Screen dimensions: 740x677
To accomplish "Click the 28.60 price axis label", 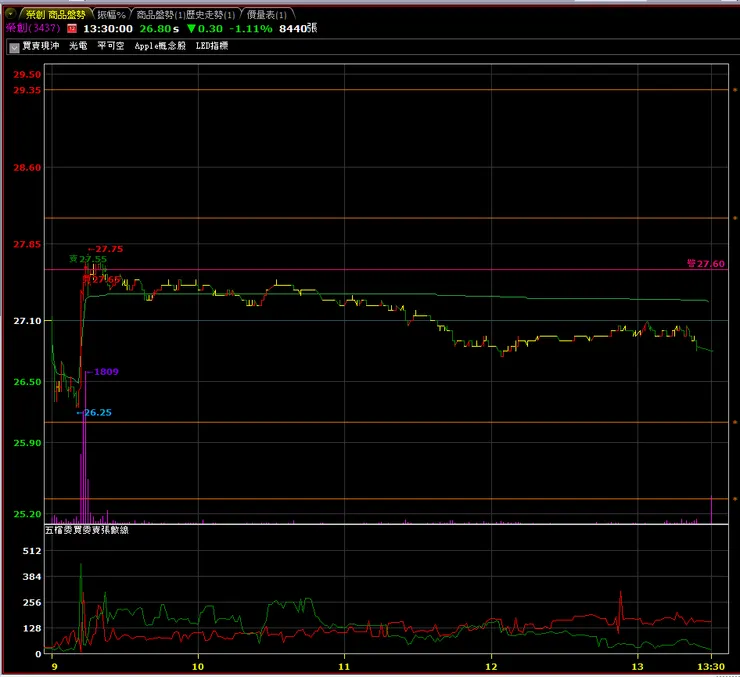I will 27,167.
